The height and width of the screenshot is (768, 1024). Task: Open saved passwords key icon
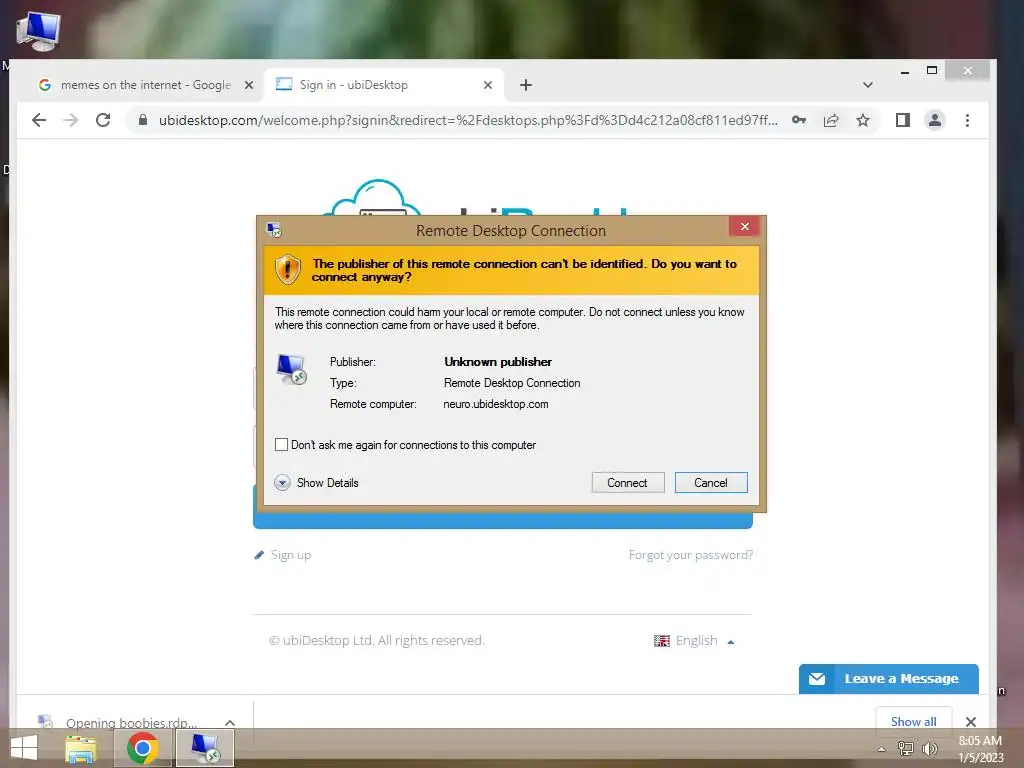click(x=799, y=120)
